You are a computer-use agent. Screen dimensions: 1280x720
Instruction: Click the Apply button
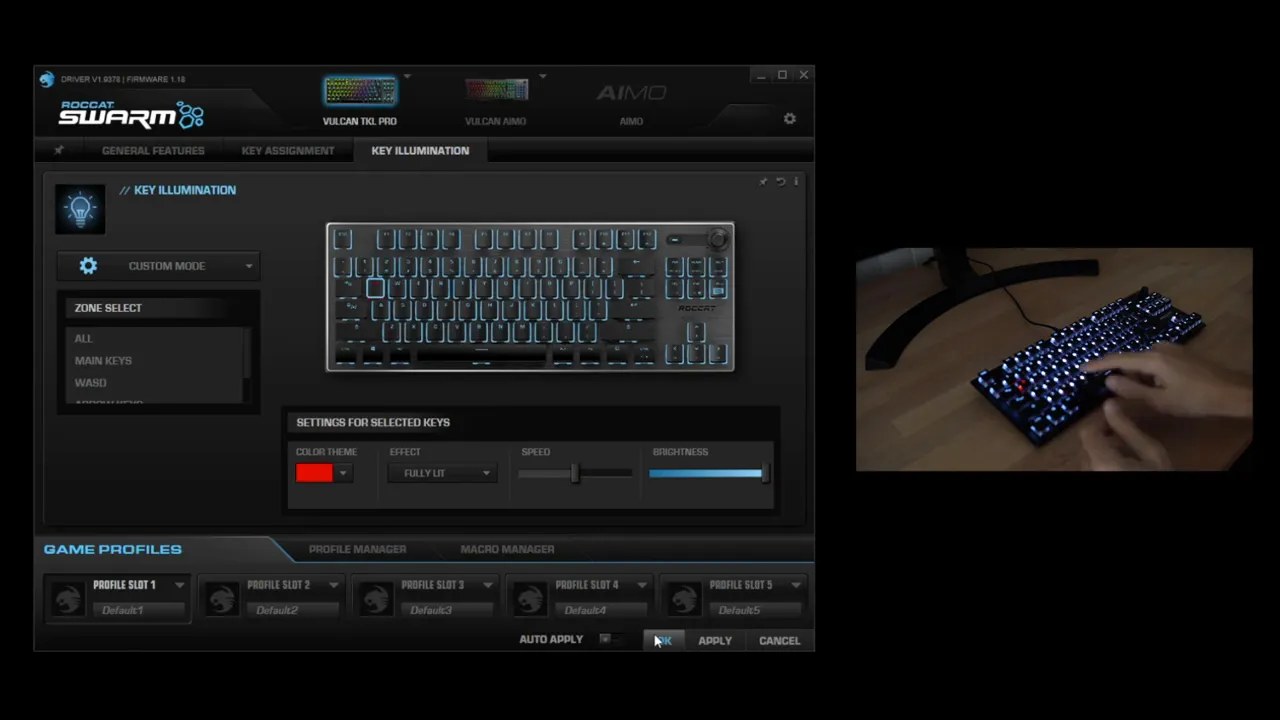pyautogui.click(x=715, y=641)
